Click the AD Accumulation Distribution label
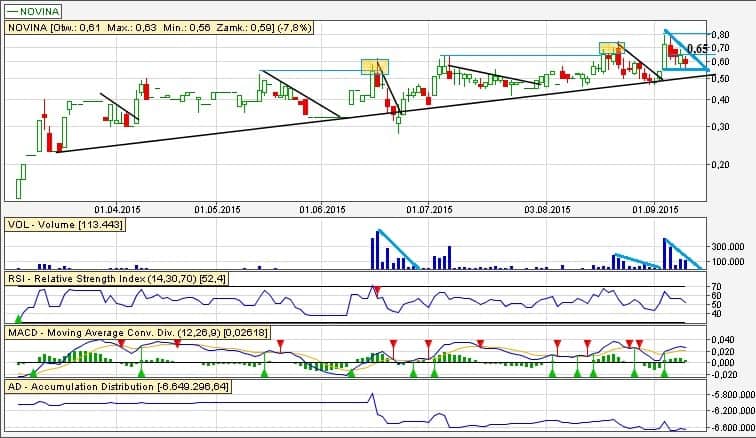The height and width of the screenshot is (438, 756). [118, 386]
